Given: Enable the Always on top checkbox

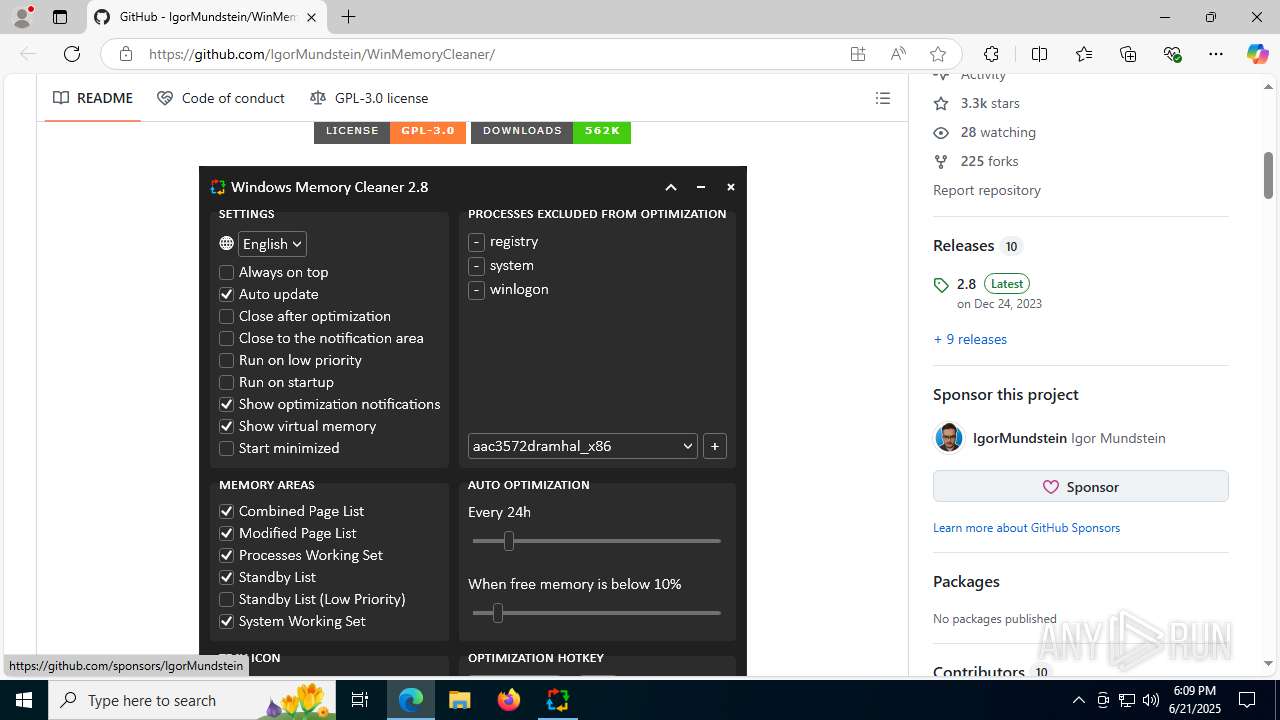Looking at the screenshot, I should [x=226, y=272].
